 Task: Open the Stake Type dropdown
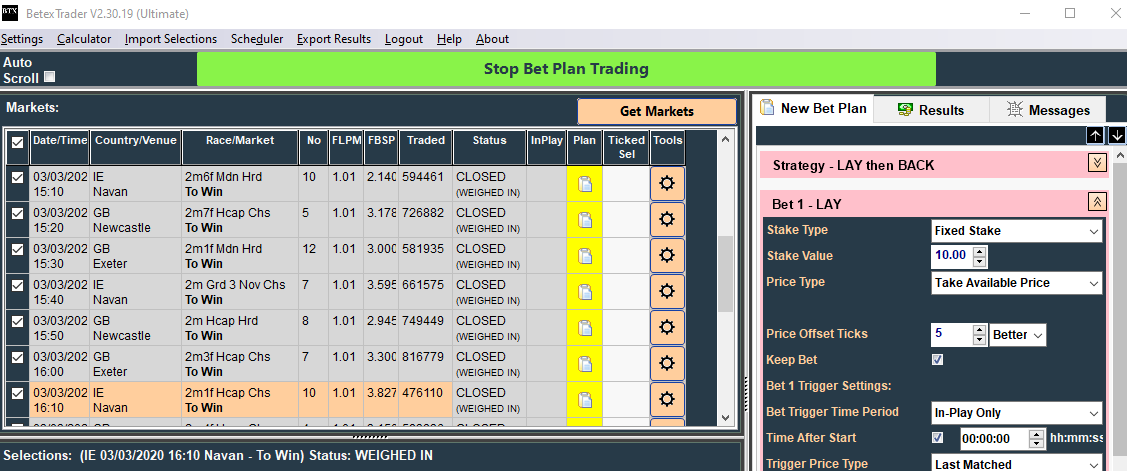pos(1016,231)
